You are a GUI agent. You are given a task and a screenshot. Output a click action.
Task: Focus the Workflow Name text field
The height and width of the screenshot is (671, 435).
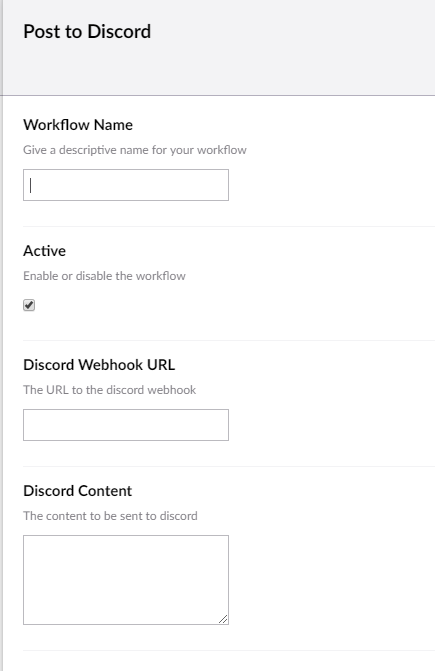(x=126, y=185)
